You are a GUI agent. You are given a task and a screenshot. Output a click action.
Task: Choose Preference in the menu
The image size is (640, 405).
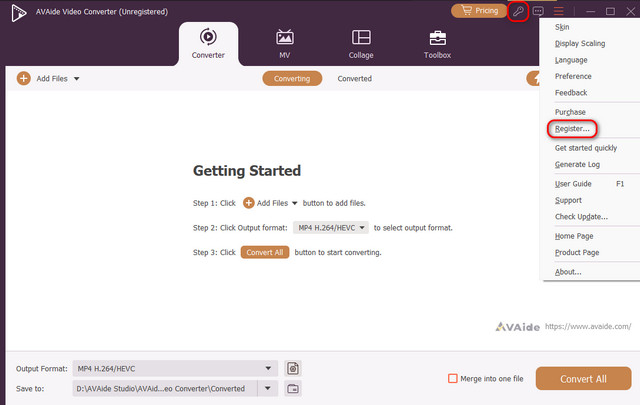[x=573, y=76]
